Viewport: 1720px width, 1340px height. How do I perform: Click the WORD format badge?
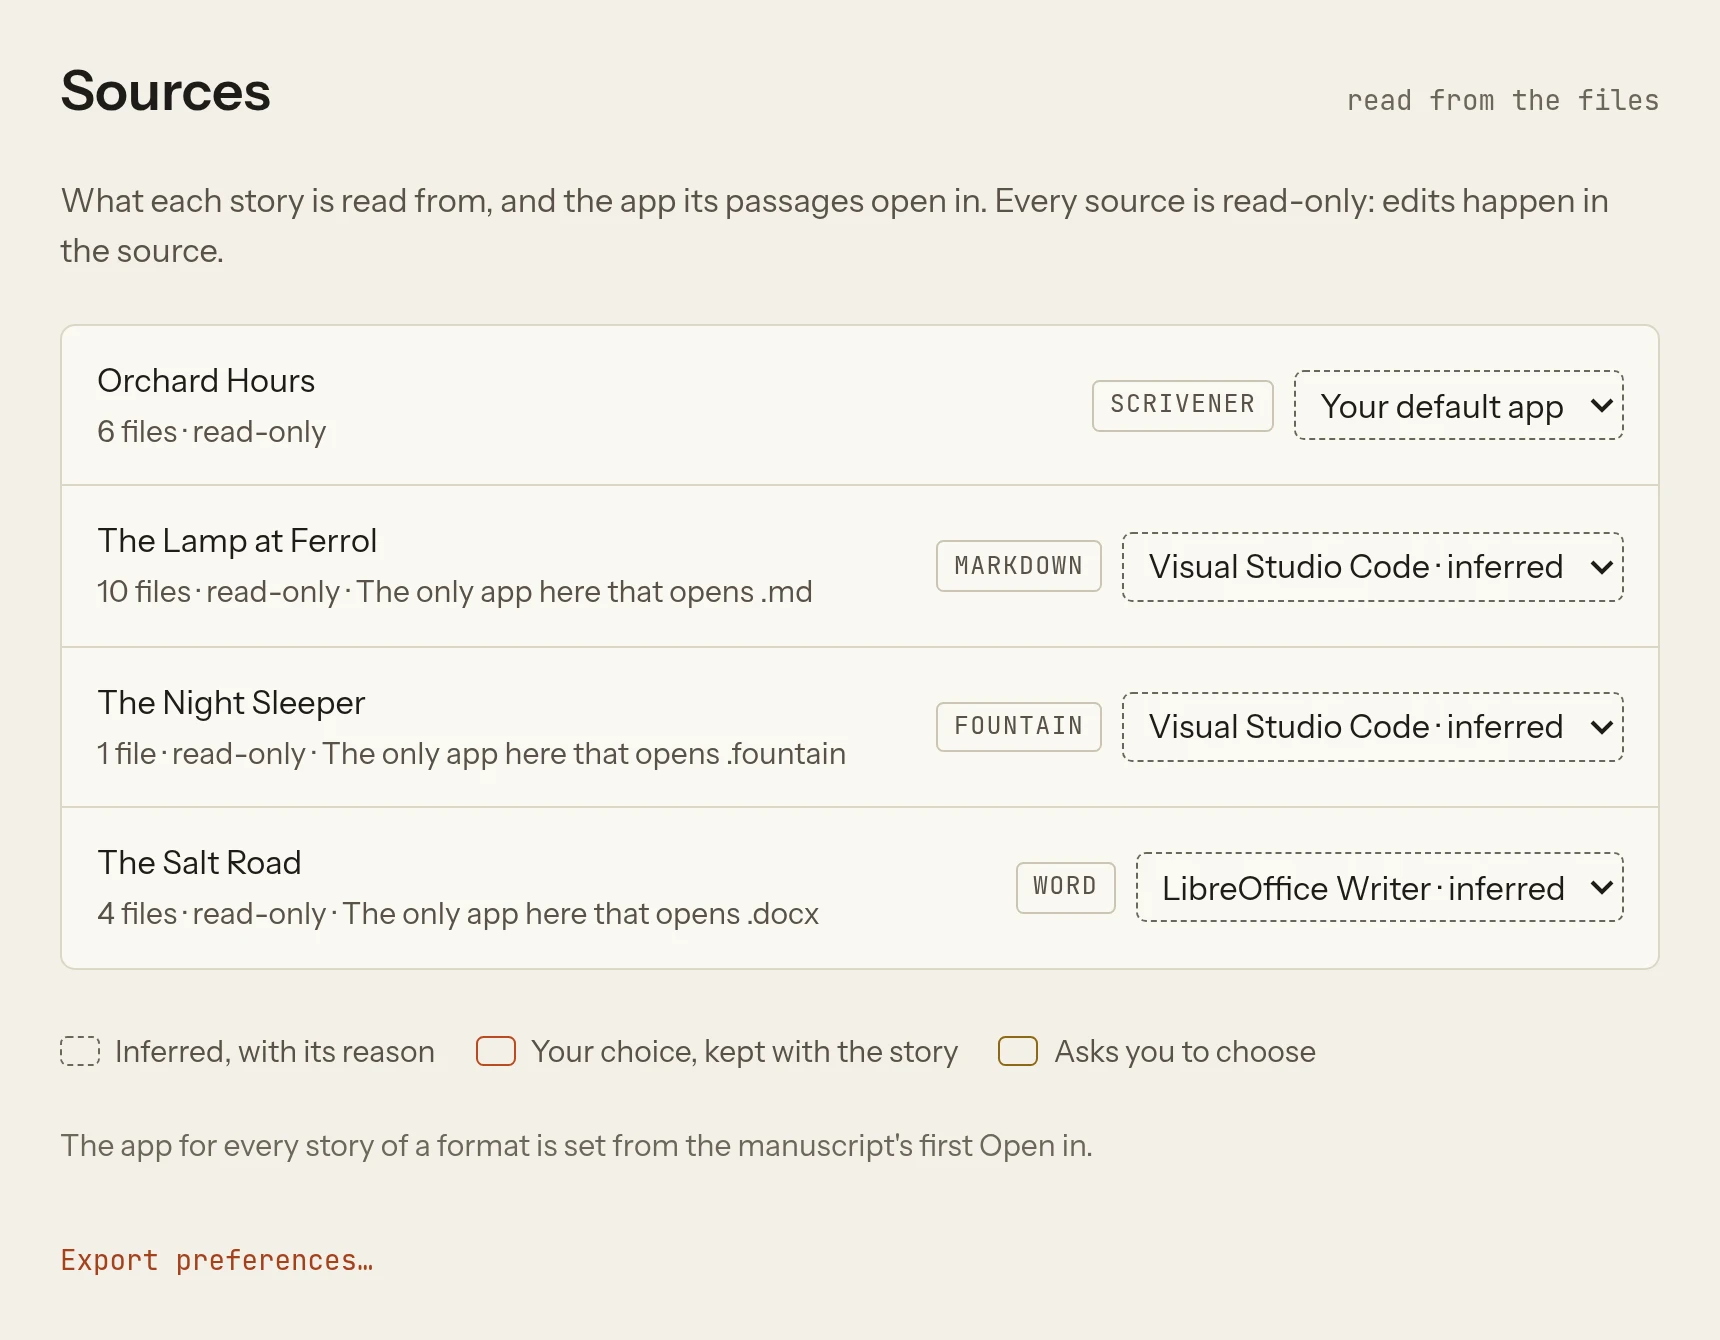point(1065,887)
